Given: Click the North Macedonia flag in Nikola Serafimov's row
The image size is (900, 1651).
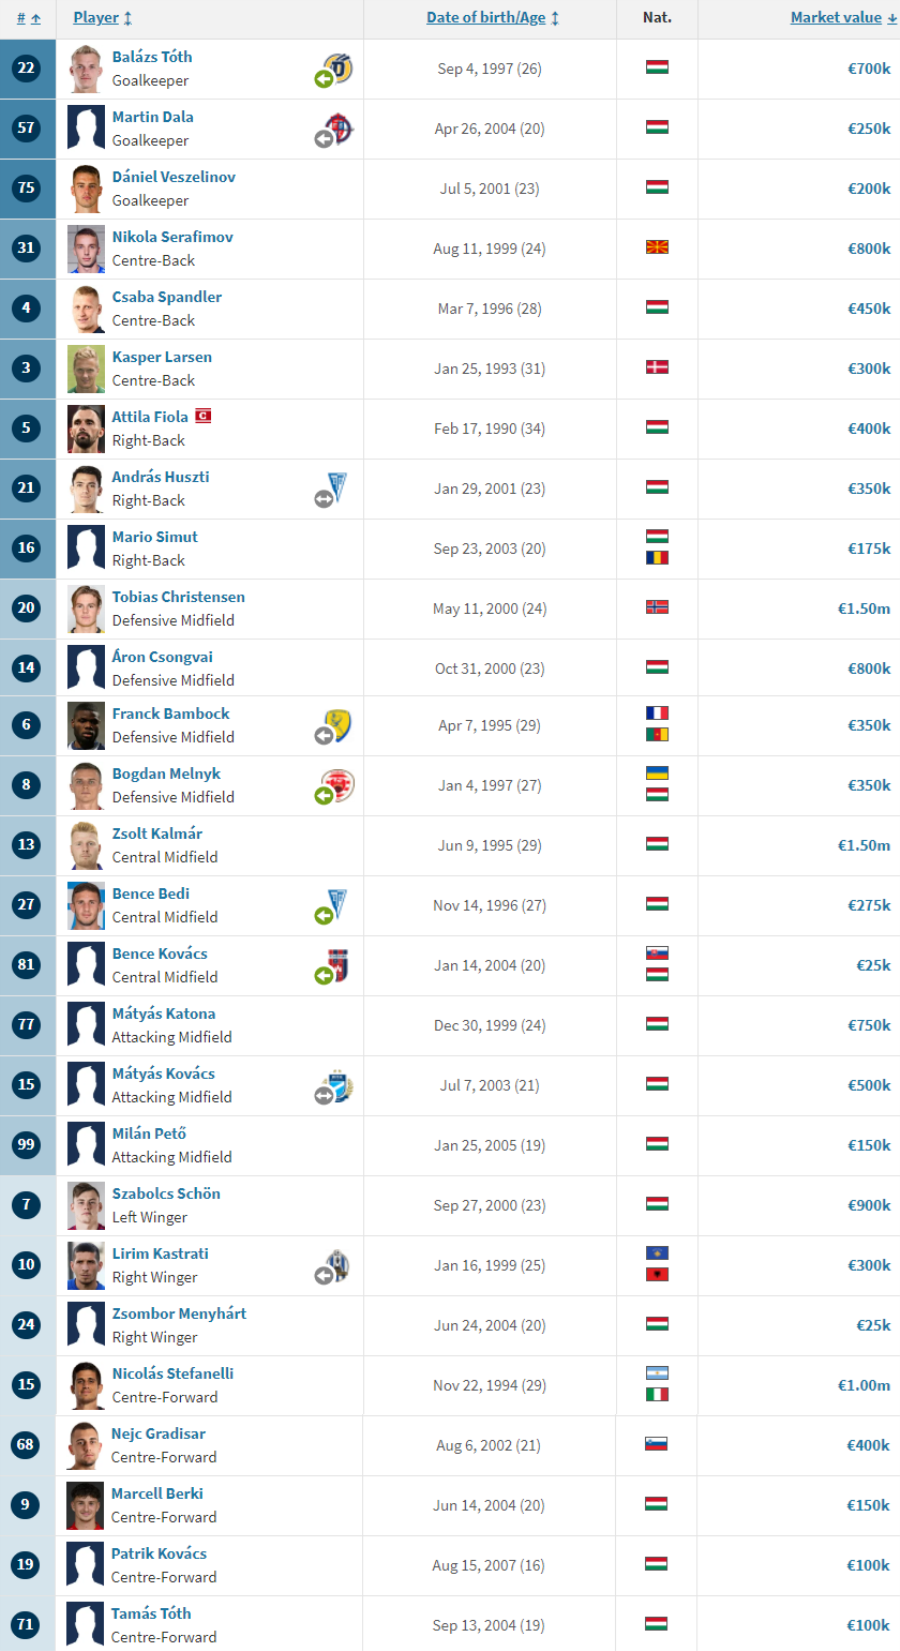Looking at the screenshot, I should click(657, 247).
